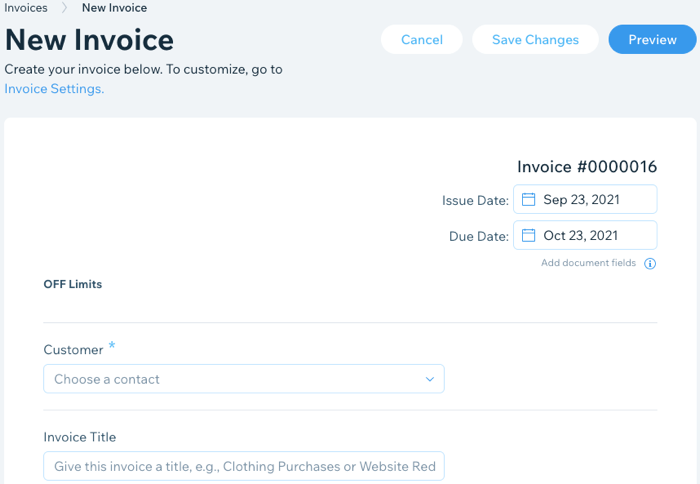Click the Issue Date calendar icon
Viewport: 700px width, 484px height.
tap(529, 200)
